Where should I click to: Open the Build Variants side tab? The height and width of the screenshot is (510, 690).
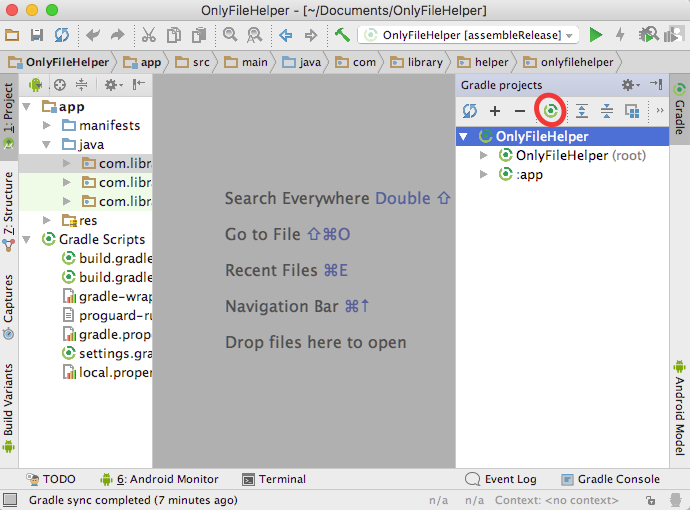(x=9, y=407)
